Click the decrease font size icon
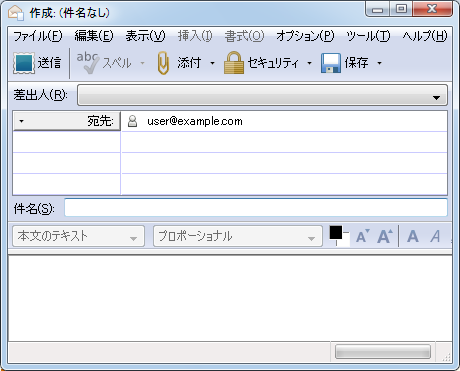The width and height of the screenshot is (460, 371). tap(362, 236)
